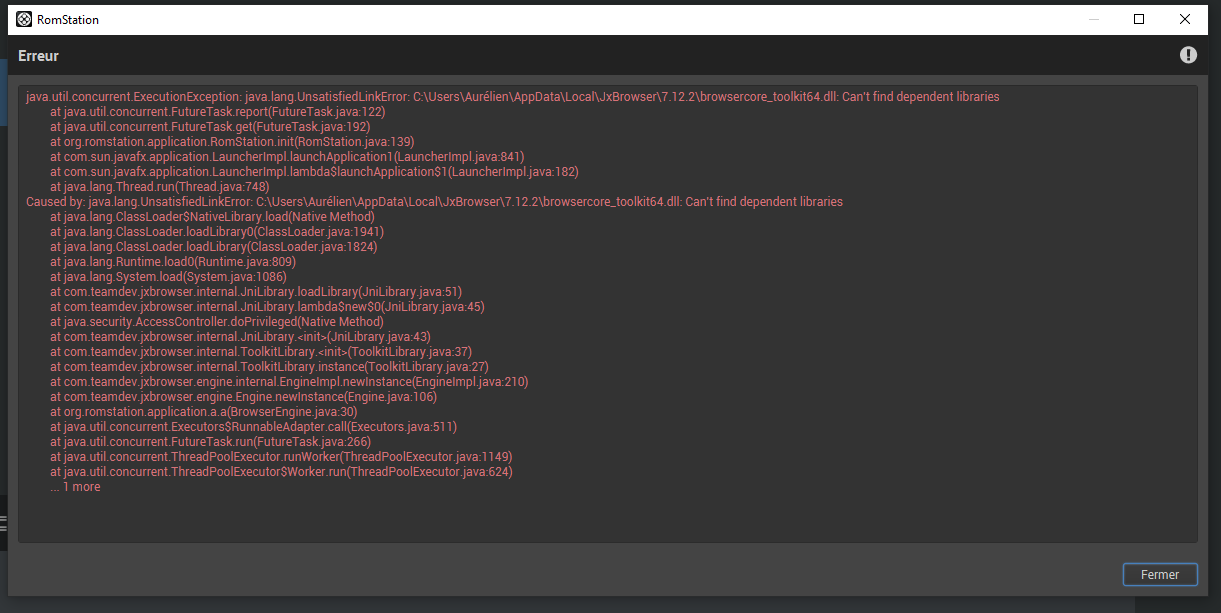Image resolution: width=1221 pixels, height=613 pixels.
Task: Click the System.load(System.java:1086) line
Action: pyautogui.click(x=168, y=277)
